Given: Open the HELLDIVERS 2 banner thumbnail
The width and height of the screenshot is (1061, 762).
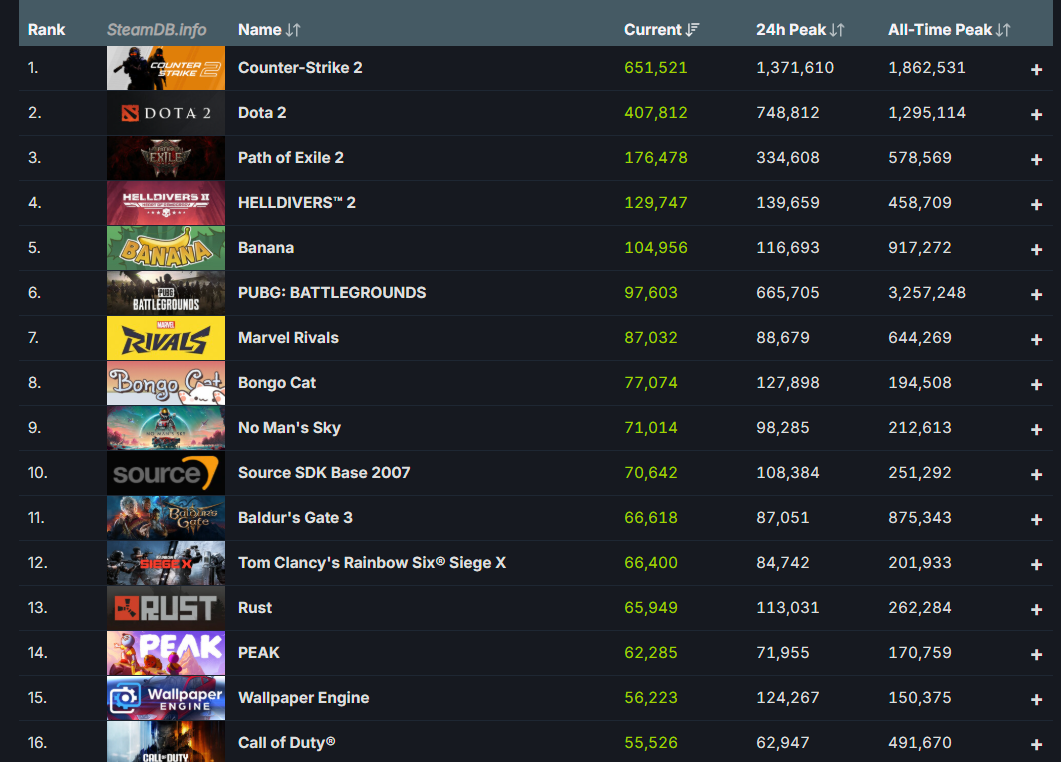Looking at the screenshot, I should pos(166,202).
